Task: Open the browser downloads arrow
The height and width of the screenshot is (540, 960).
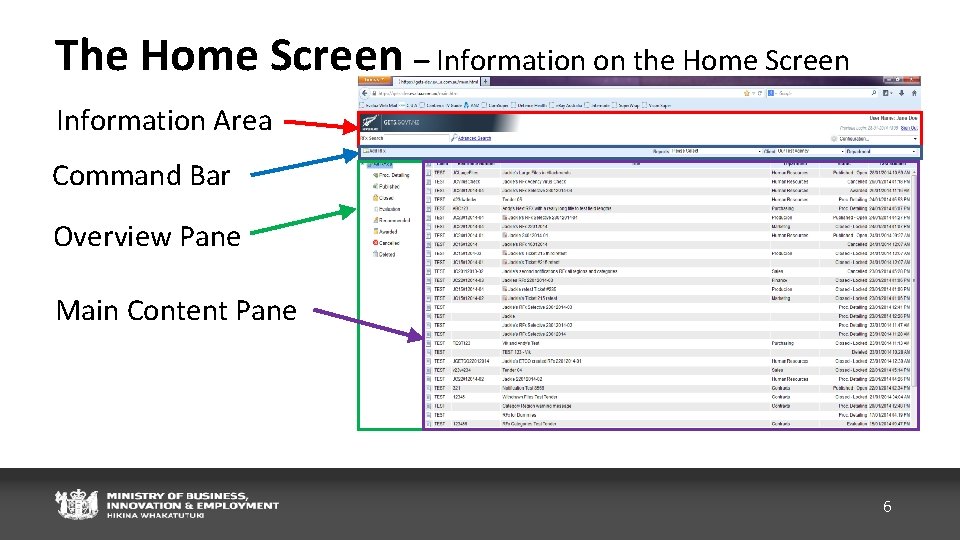Action: [901, 93]
